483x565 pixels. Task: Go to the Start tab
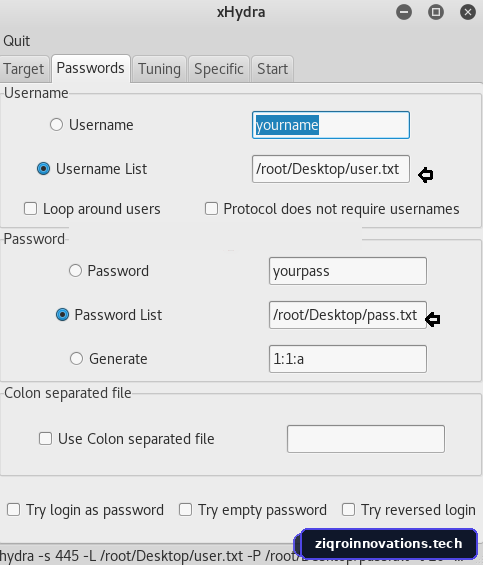pos(272,69)
